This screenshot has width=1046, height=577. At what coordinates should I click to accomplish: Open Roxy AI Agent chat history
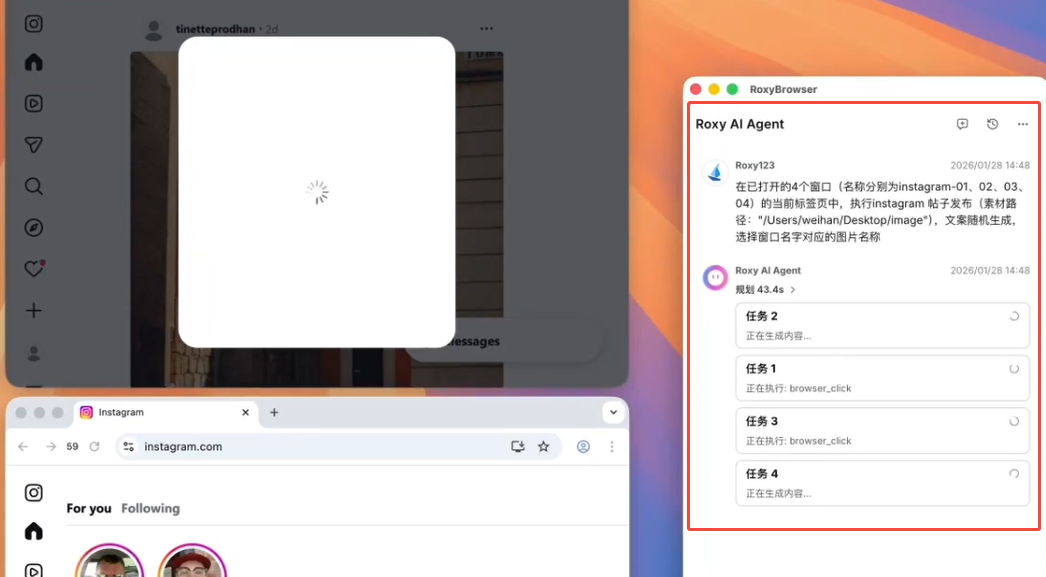point(992,124)
